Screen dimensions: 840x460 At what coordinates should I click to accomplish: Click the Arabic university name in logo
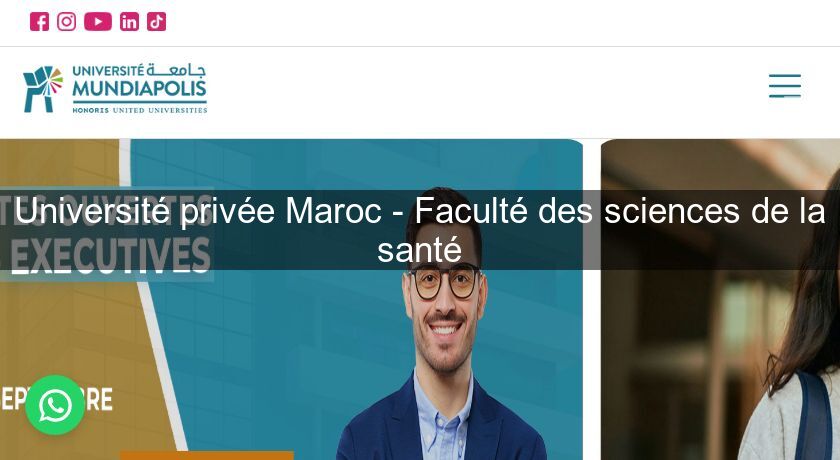coord(177,70)
